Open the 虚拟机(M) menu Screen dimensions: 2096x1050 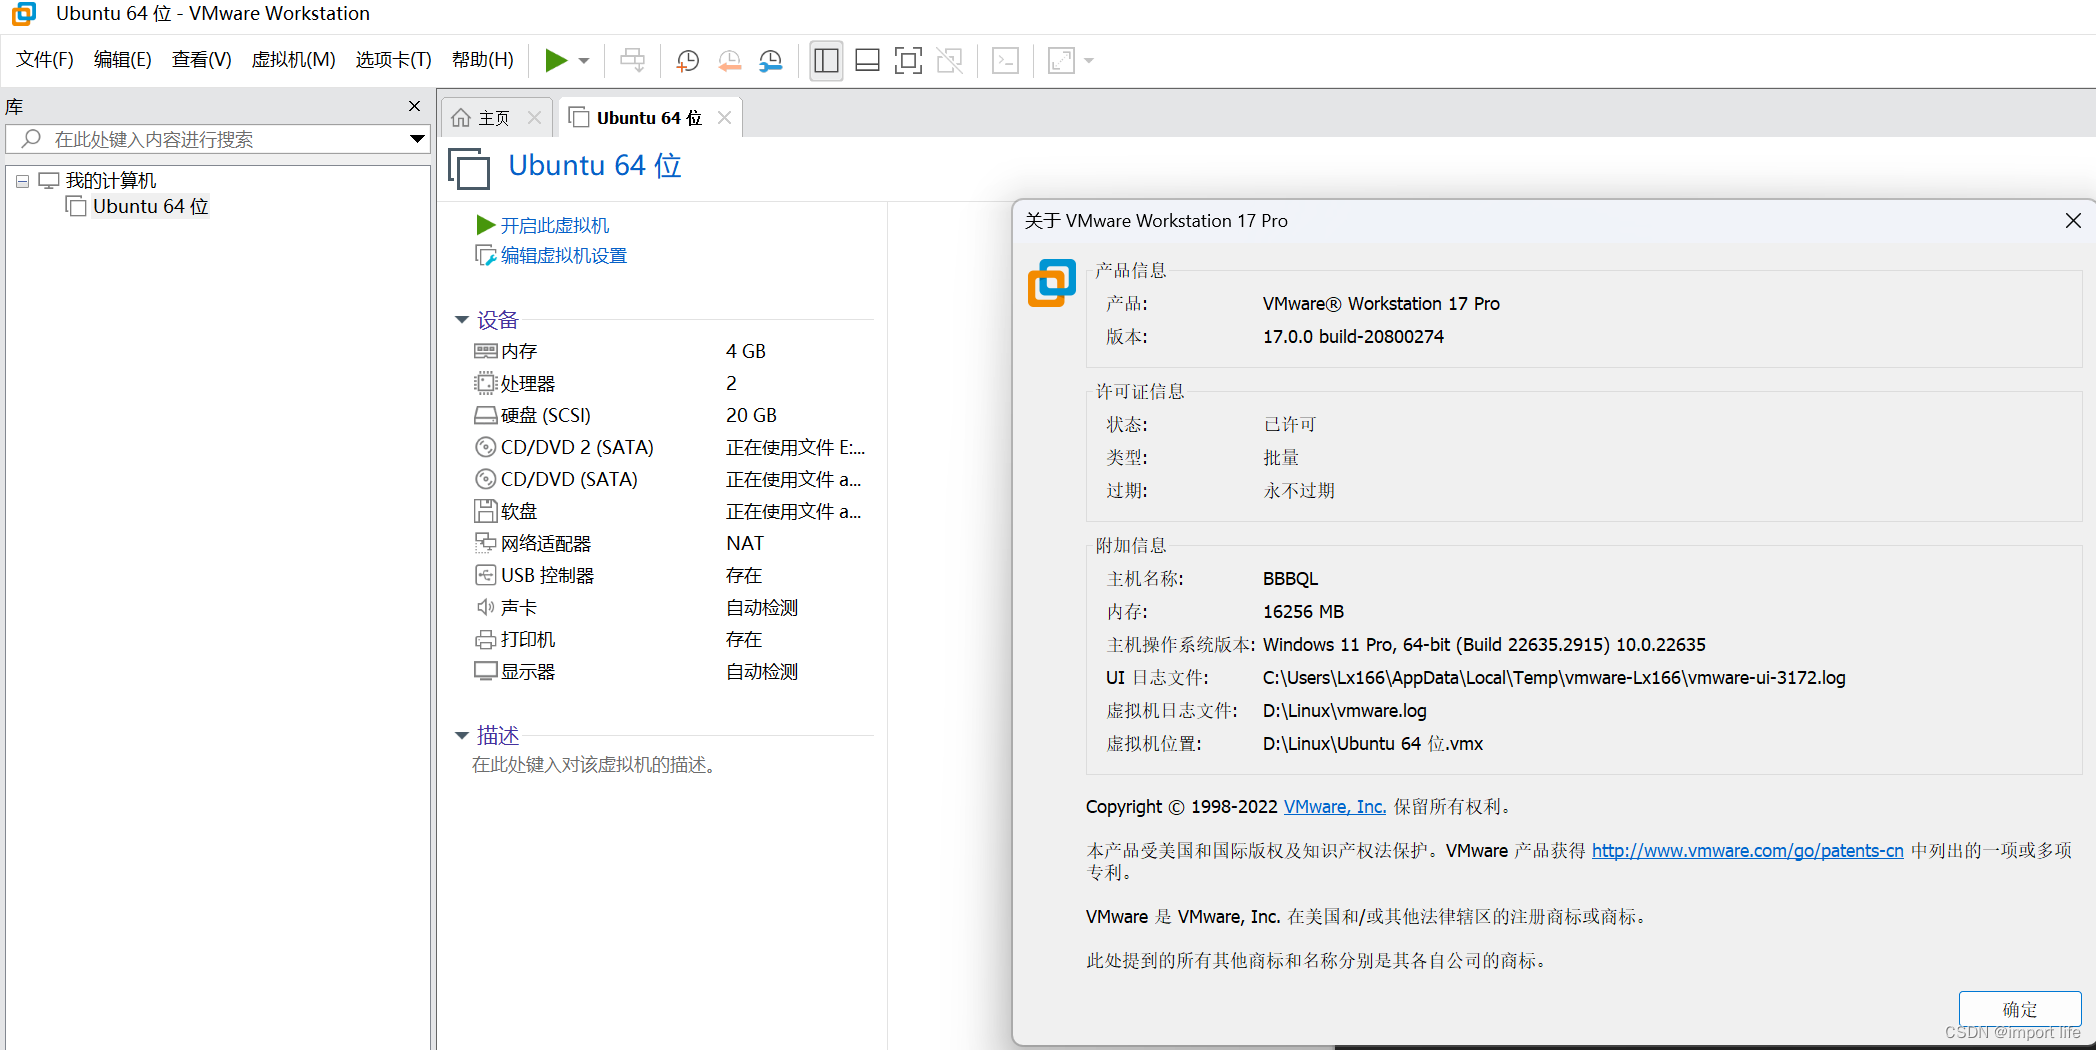point(293,60)
